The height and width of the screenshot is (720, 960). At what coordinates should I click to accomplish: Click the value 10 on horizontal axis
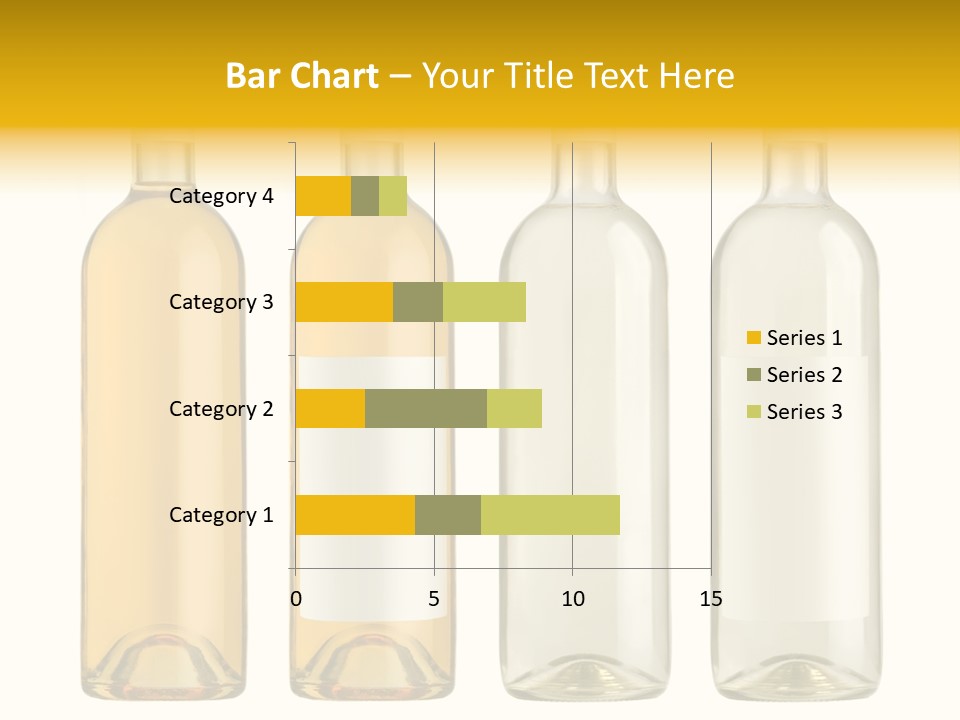tap(572, 599)
